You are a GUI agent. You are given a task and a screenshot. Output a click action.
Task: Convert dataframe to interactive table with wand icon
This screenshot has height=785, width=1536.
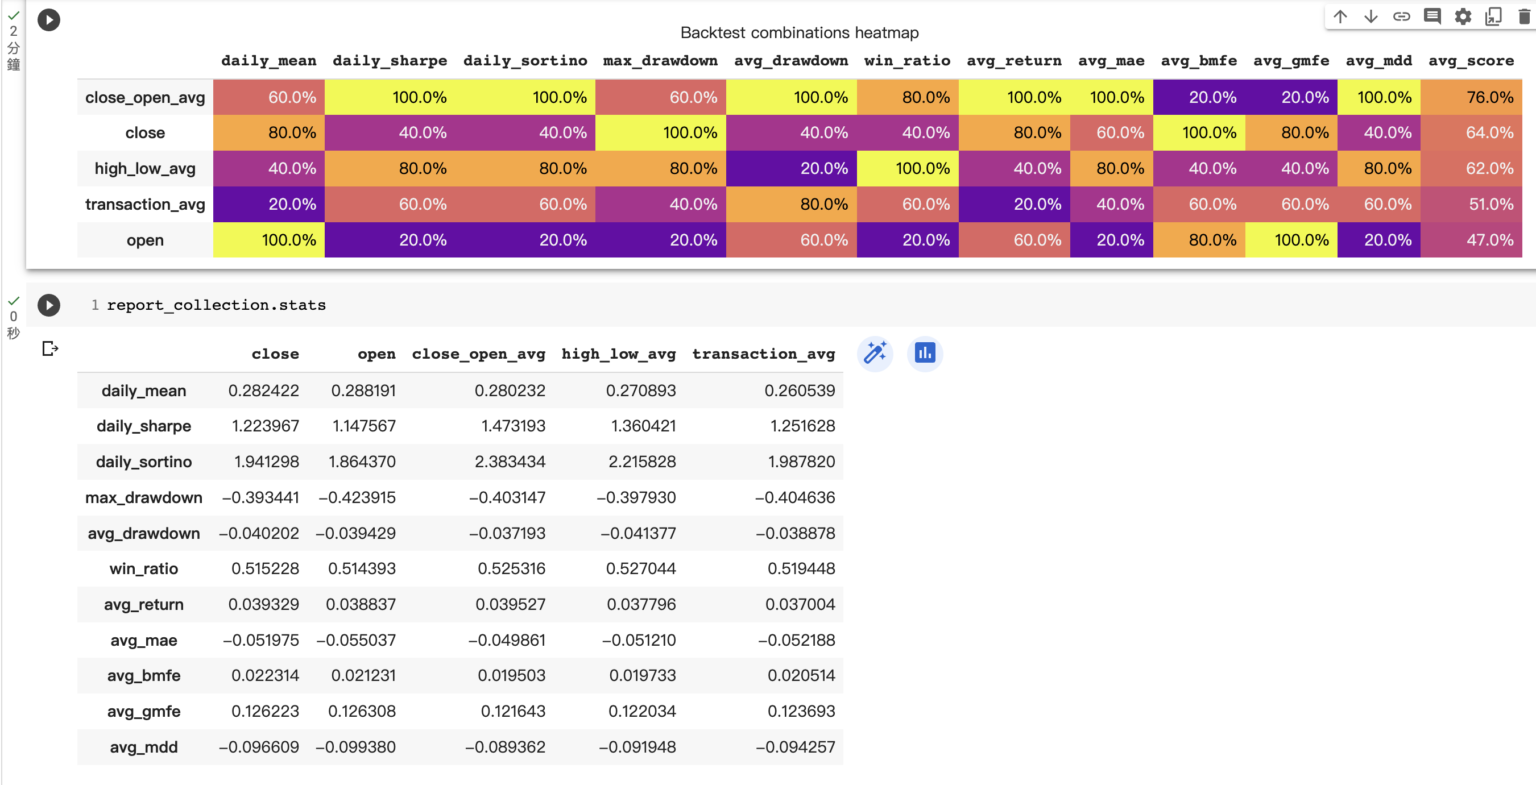point(875,353)
